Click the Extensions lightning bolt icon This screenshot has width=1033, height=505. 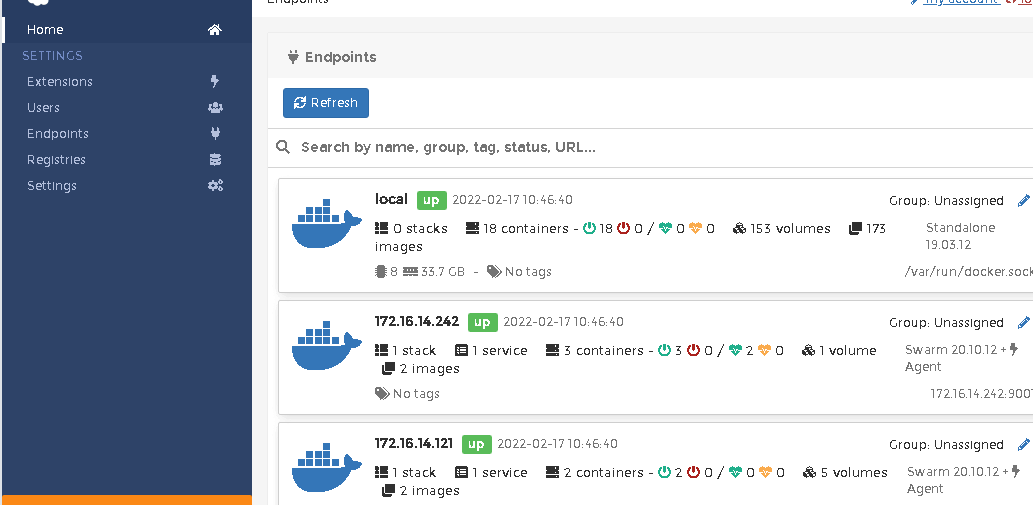[215, 82]
